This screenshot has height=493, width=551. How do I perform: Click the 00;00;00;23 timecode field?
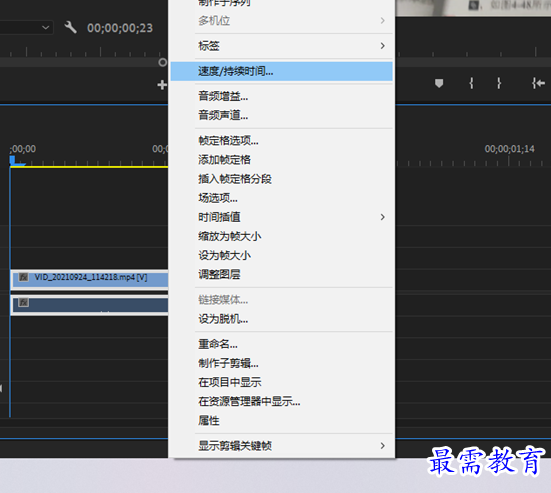point(120,28)
